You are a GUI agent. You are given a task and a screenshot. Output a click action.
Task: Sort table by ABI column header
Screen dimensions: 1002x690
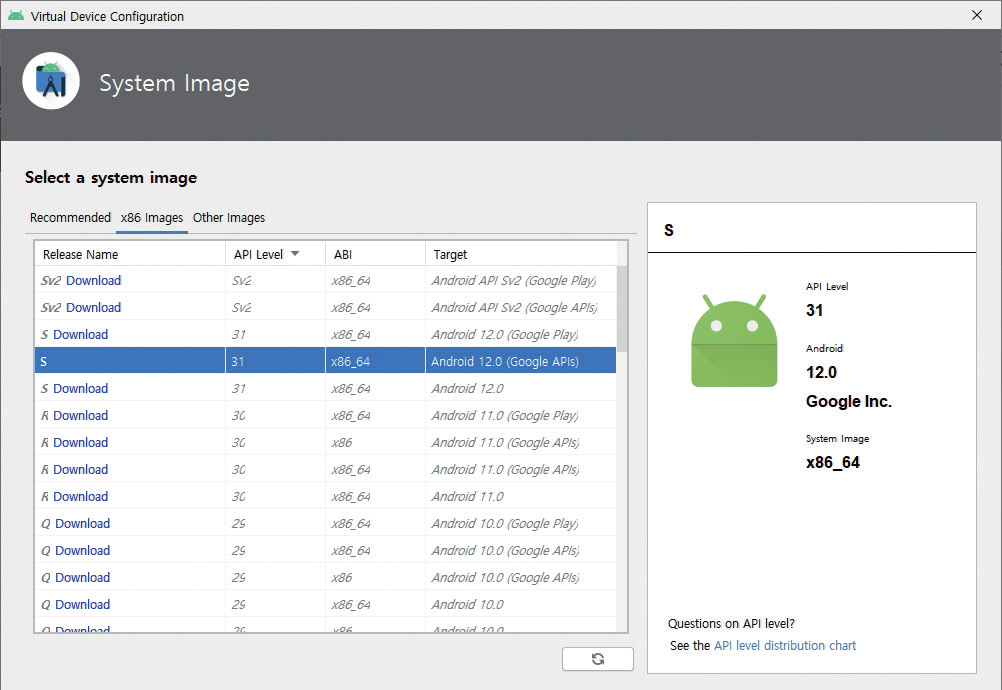point(375,254)
